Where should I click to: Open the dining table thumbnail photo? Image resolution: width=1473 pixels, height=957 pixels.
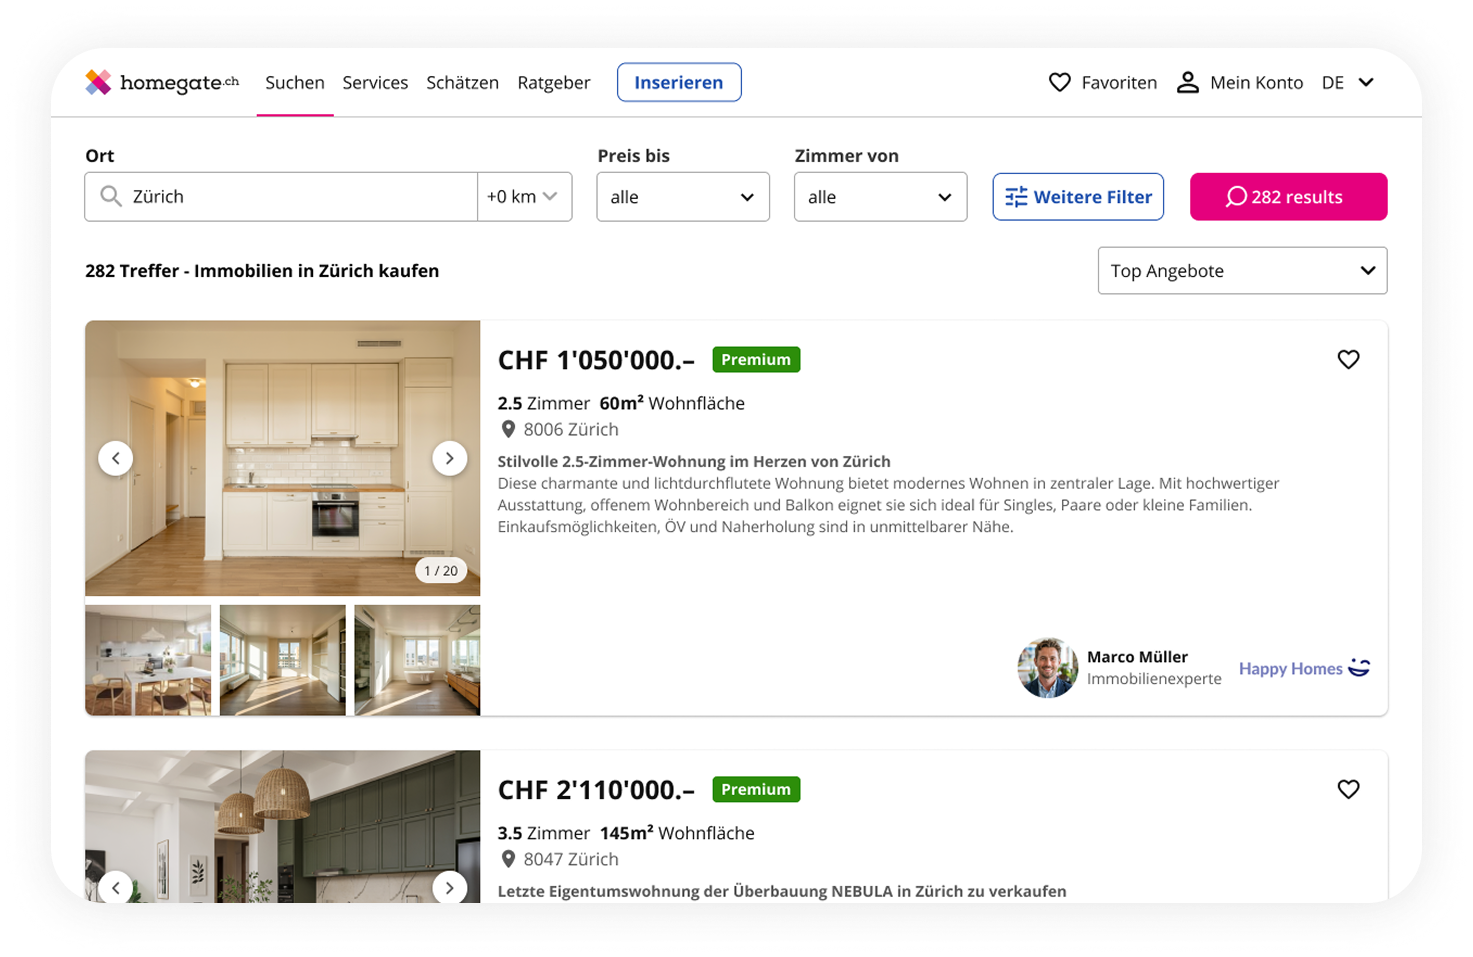coord(148,660)
